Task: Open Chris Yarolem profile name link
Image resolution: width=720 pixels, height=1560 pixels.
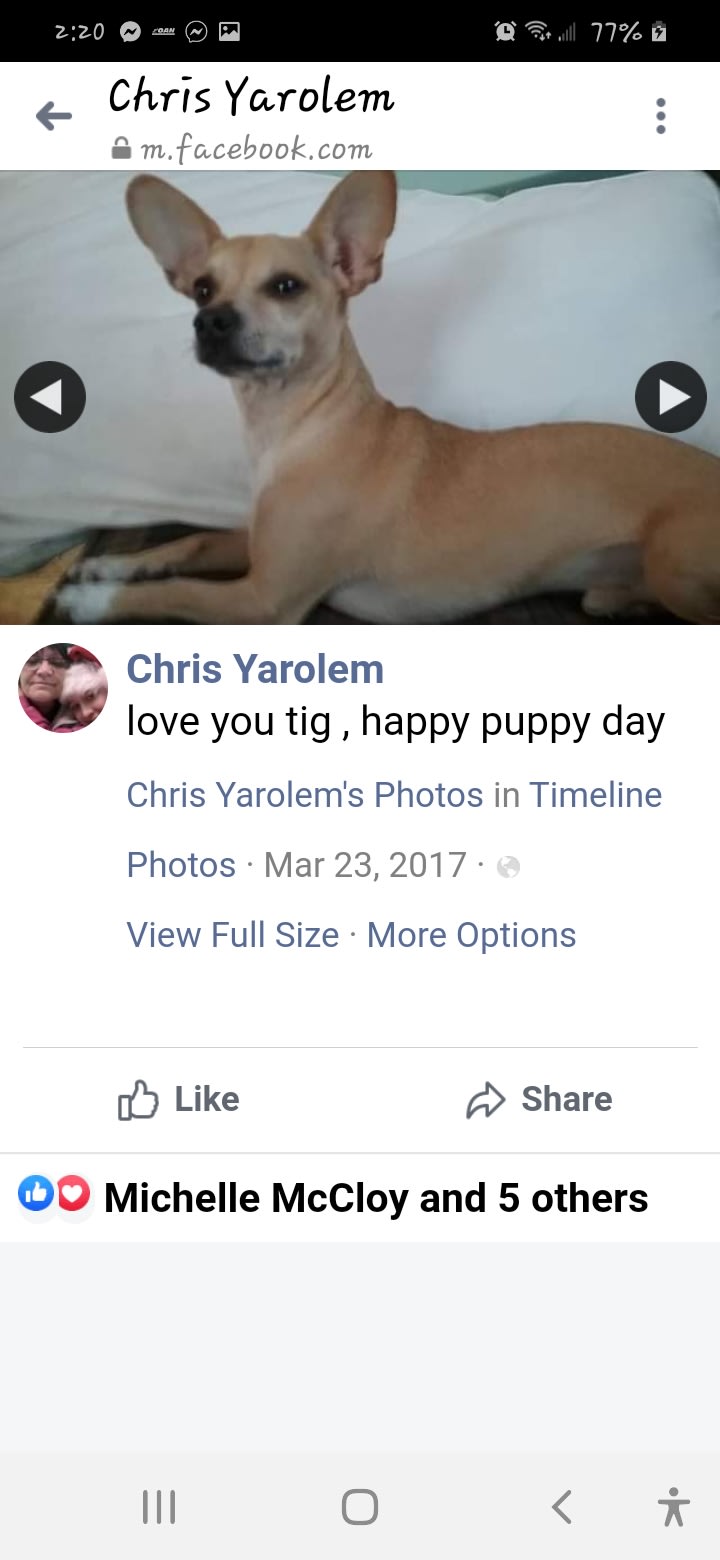Action: click(x=255, y=669)
